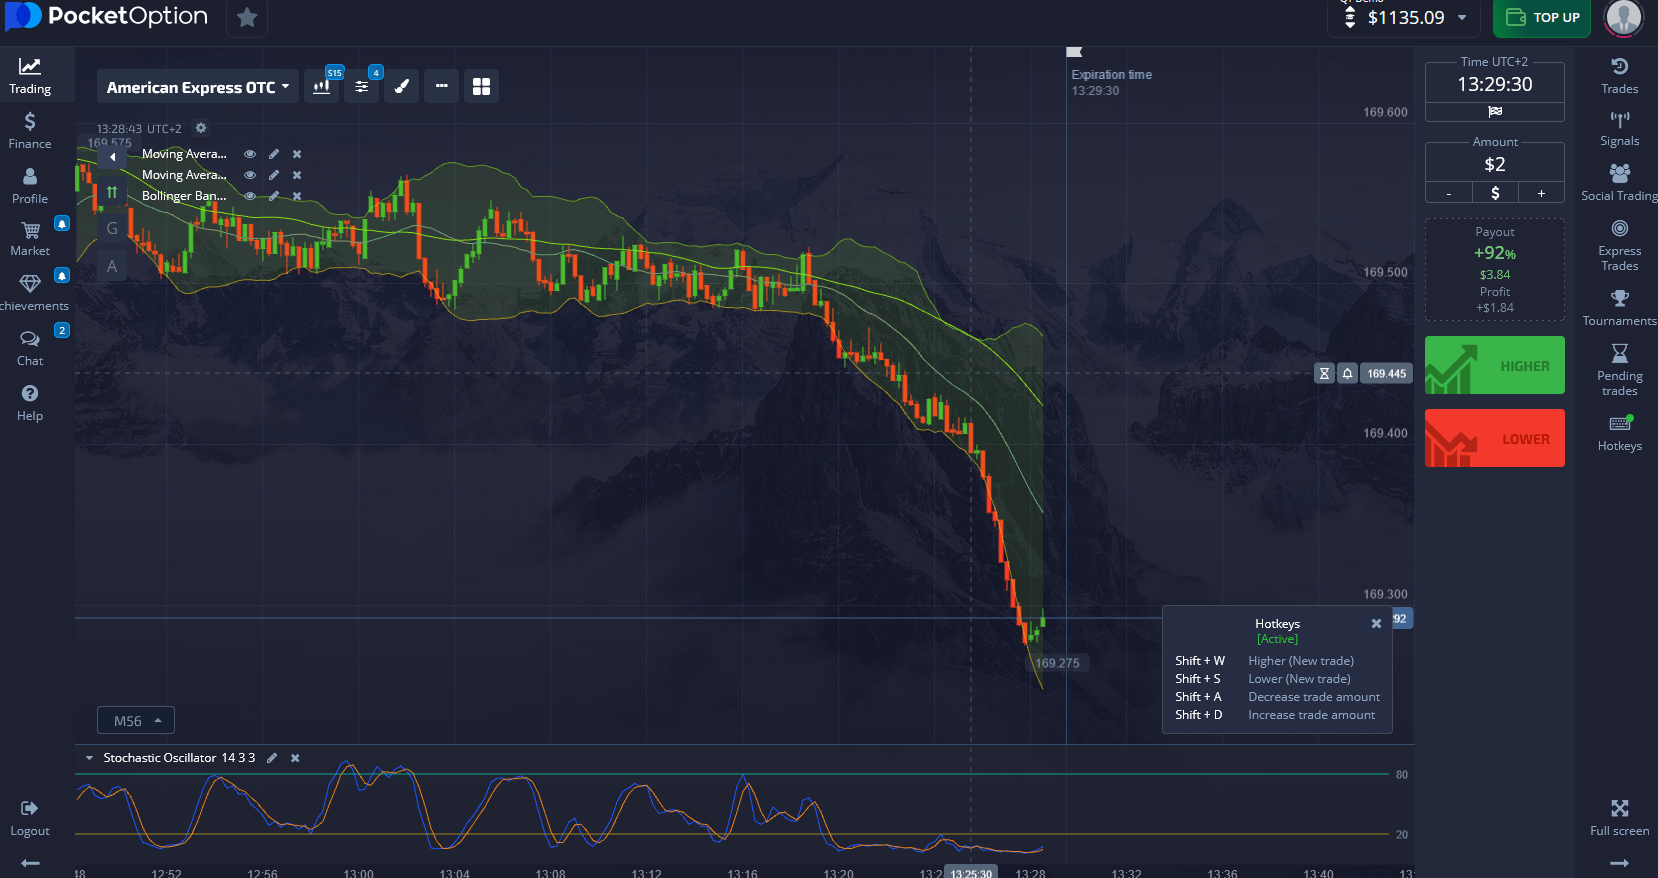Image resolution: width=1658 pixels, height=878 pixels.
Task: Click the trade amount field $2
Action: click(1494, 164)
